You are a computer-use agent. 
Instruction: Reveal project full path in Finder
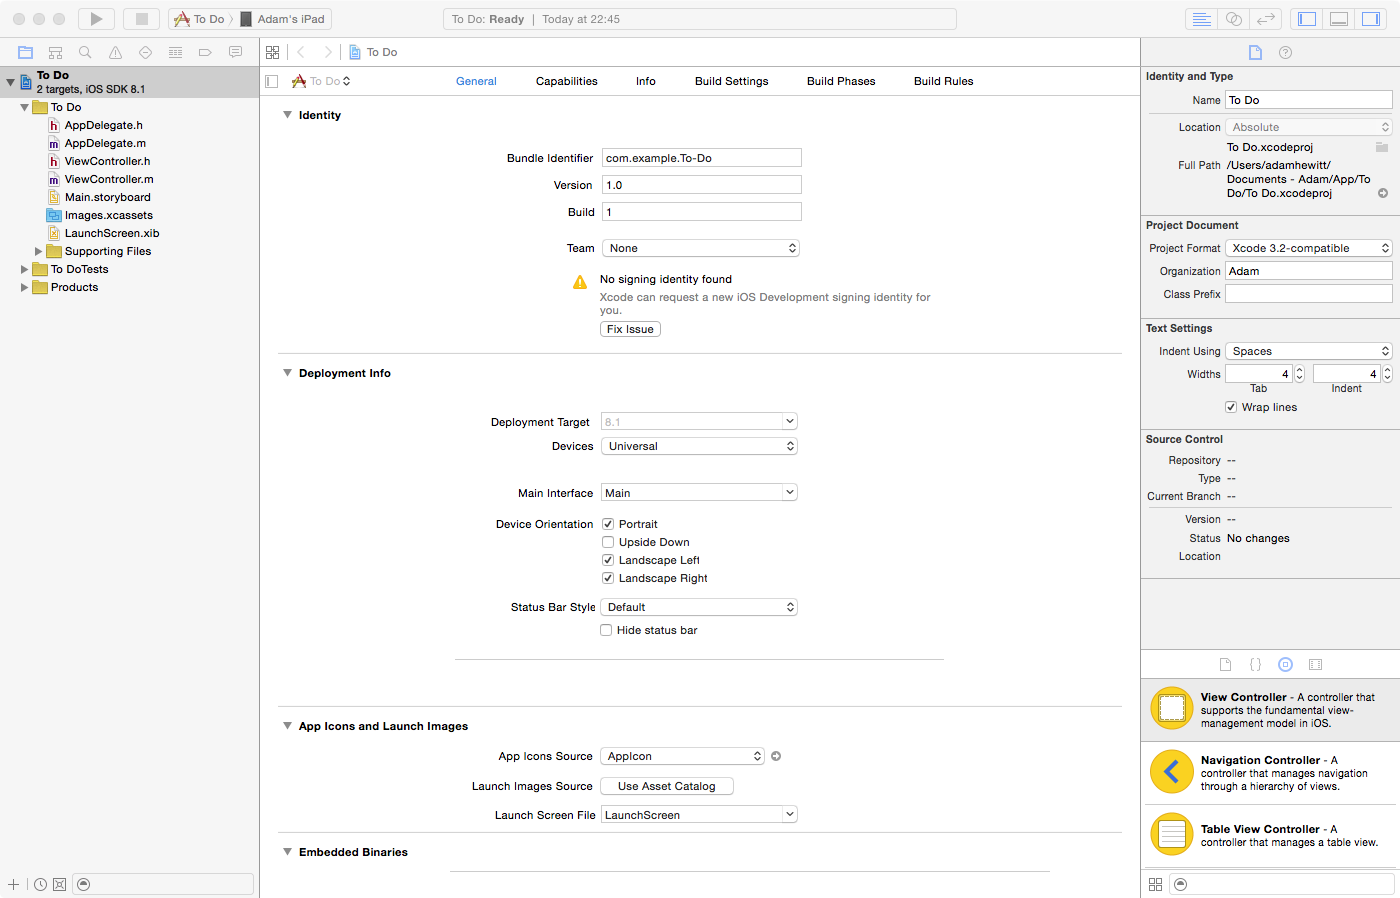point(1383,193)
